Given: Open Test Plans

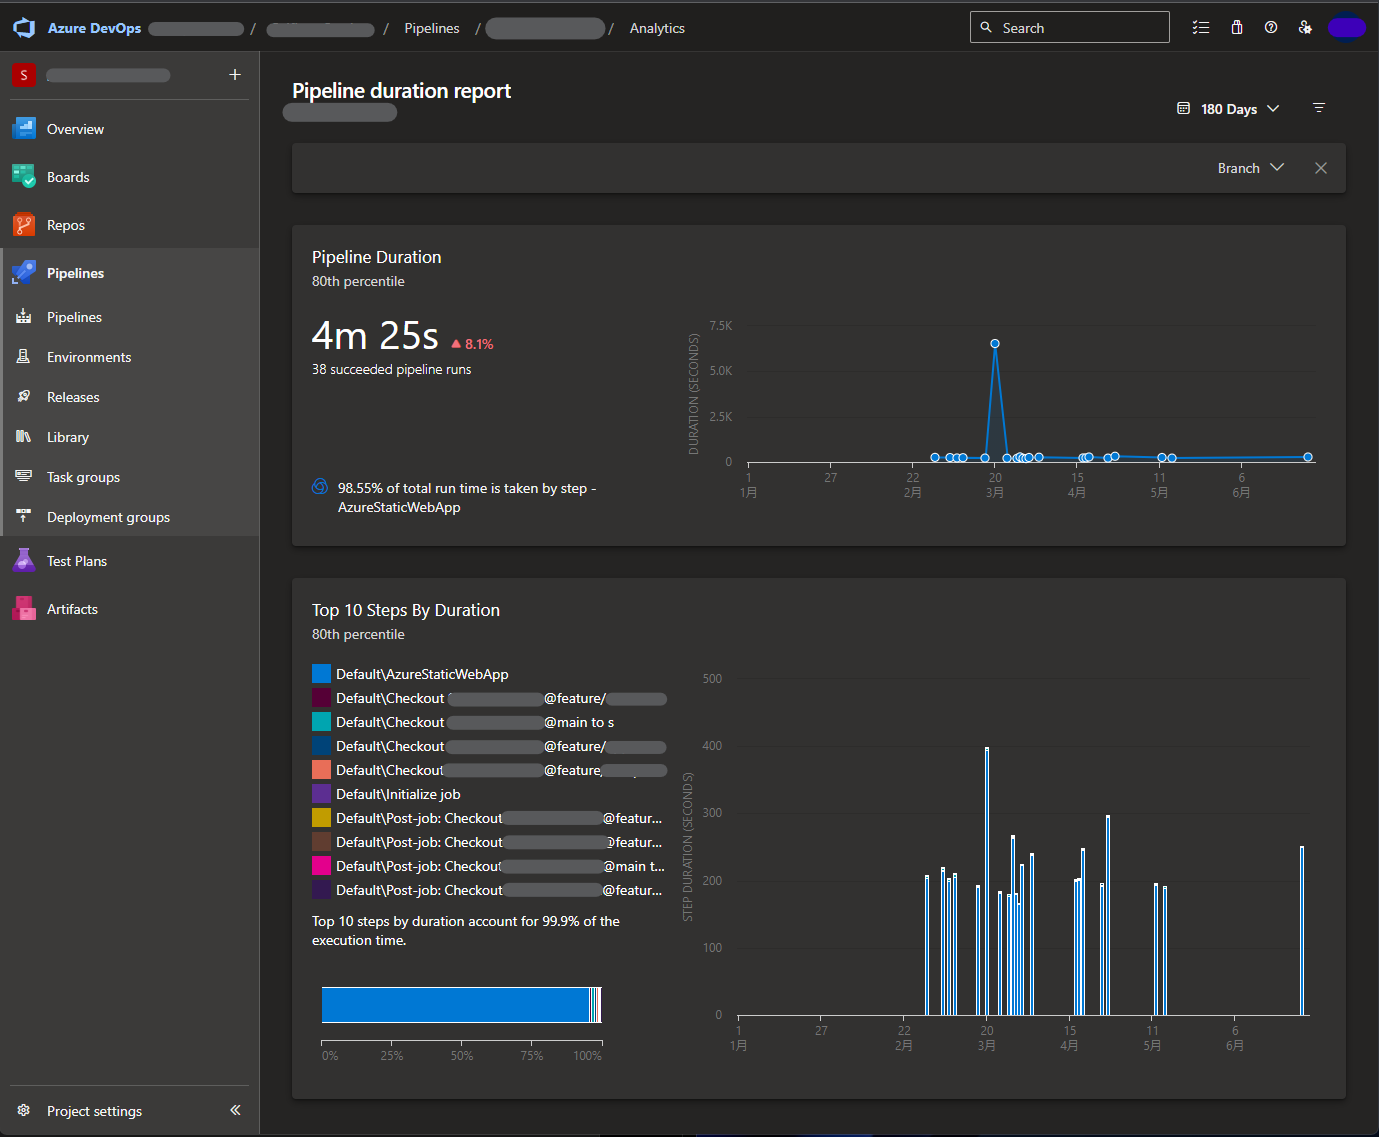Looking at the screenshot, I should [75, 560].
